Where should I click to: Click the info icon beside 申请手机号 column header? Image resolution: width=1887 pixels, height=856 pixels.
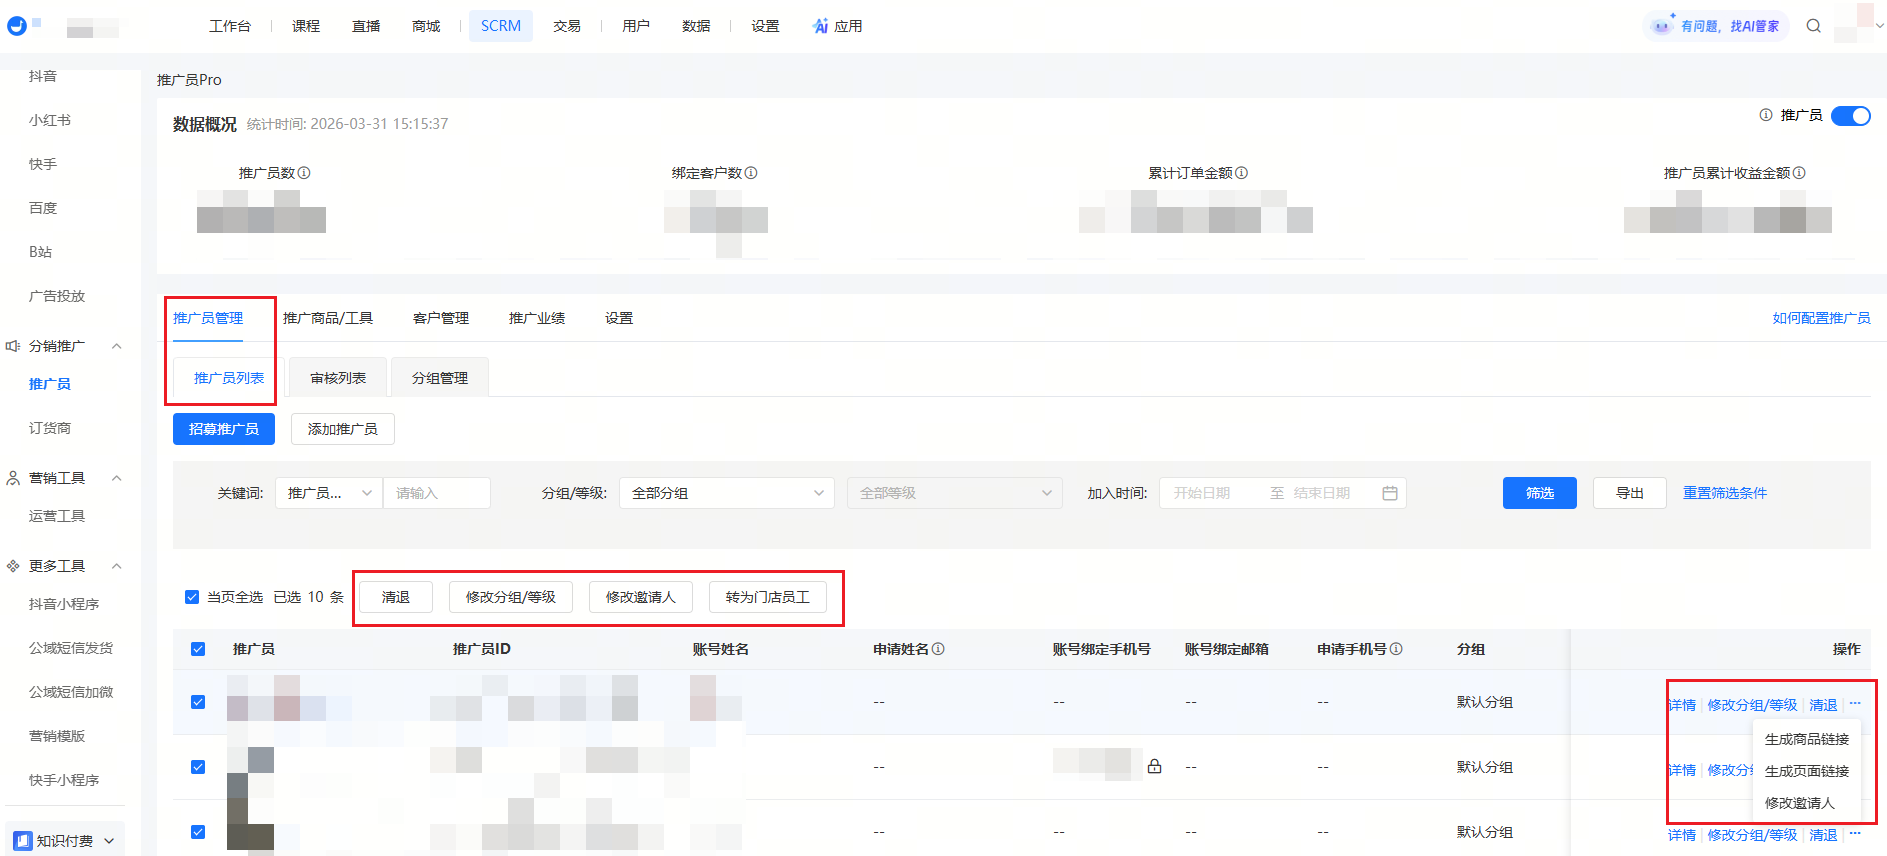point(1396,649)
